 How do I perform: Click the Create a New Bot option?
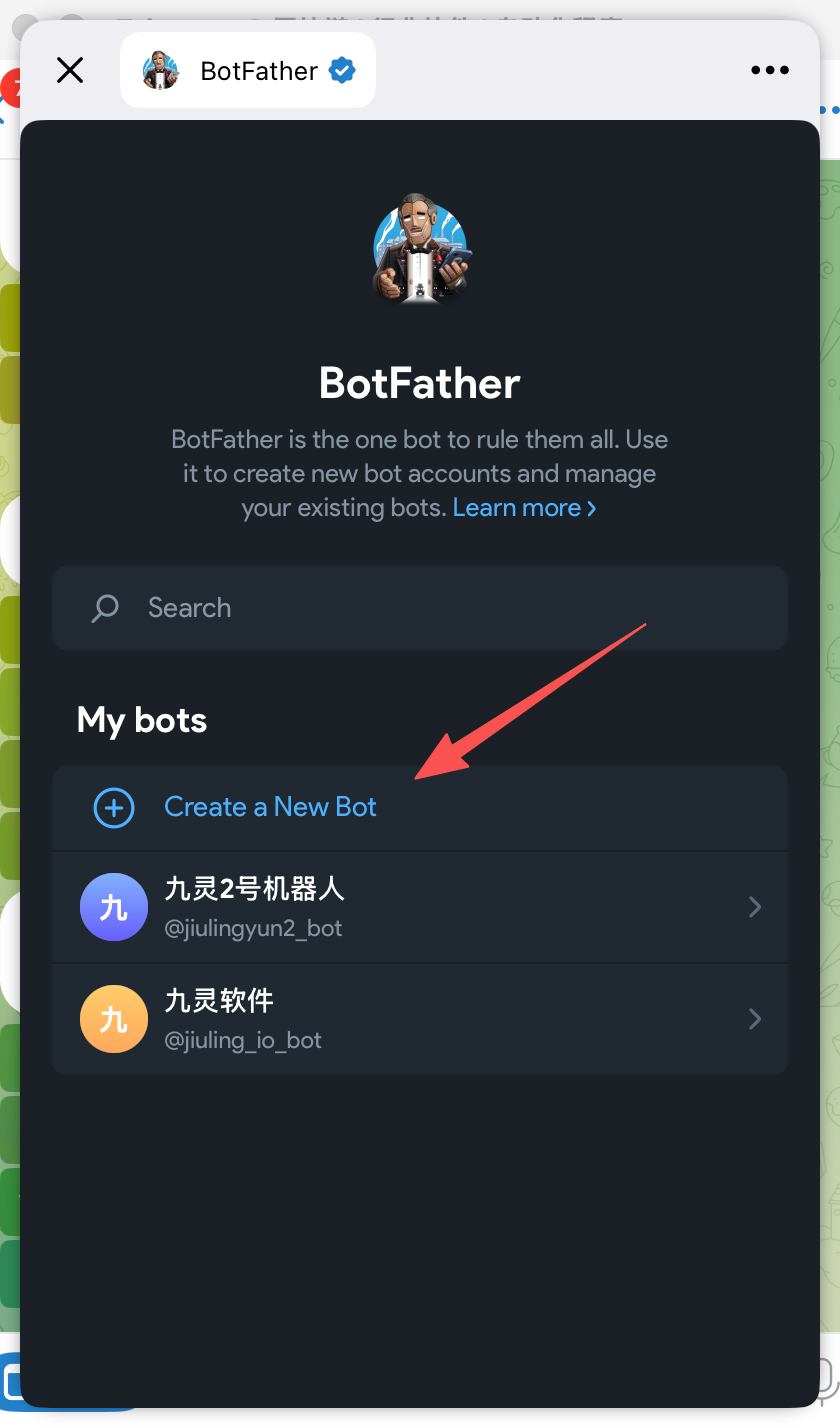(x=270, y=807)
